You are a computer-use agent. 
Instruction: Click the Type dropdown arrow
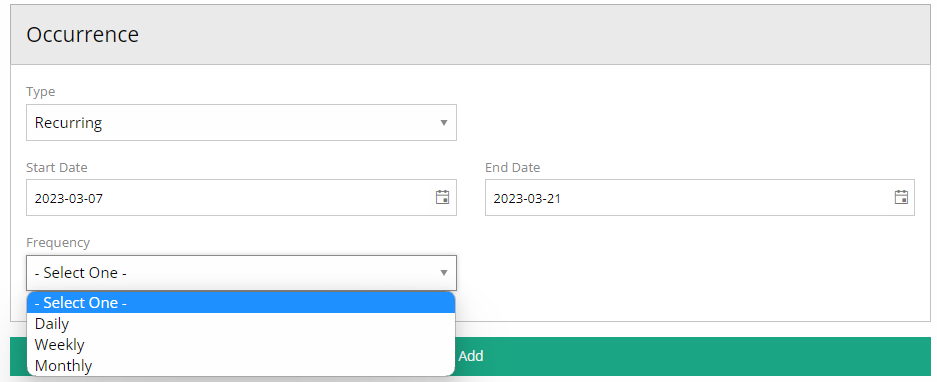443,123
